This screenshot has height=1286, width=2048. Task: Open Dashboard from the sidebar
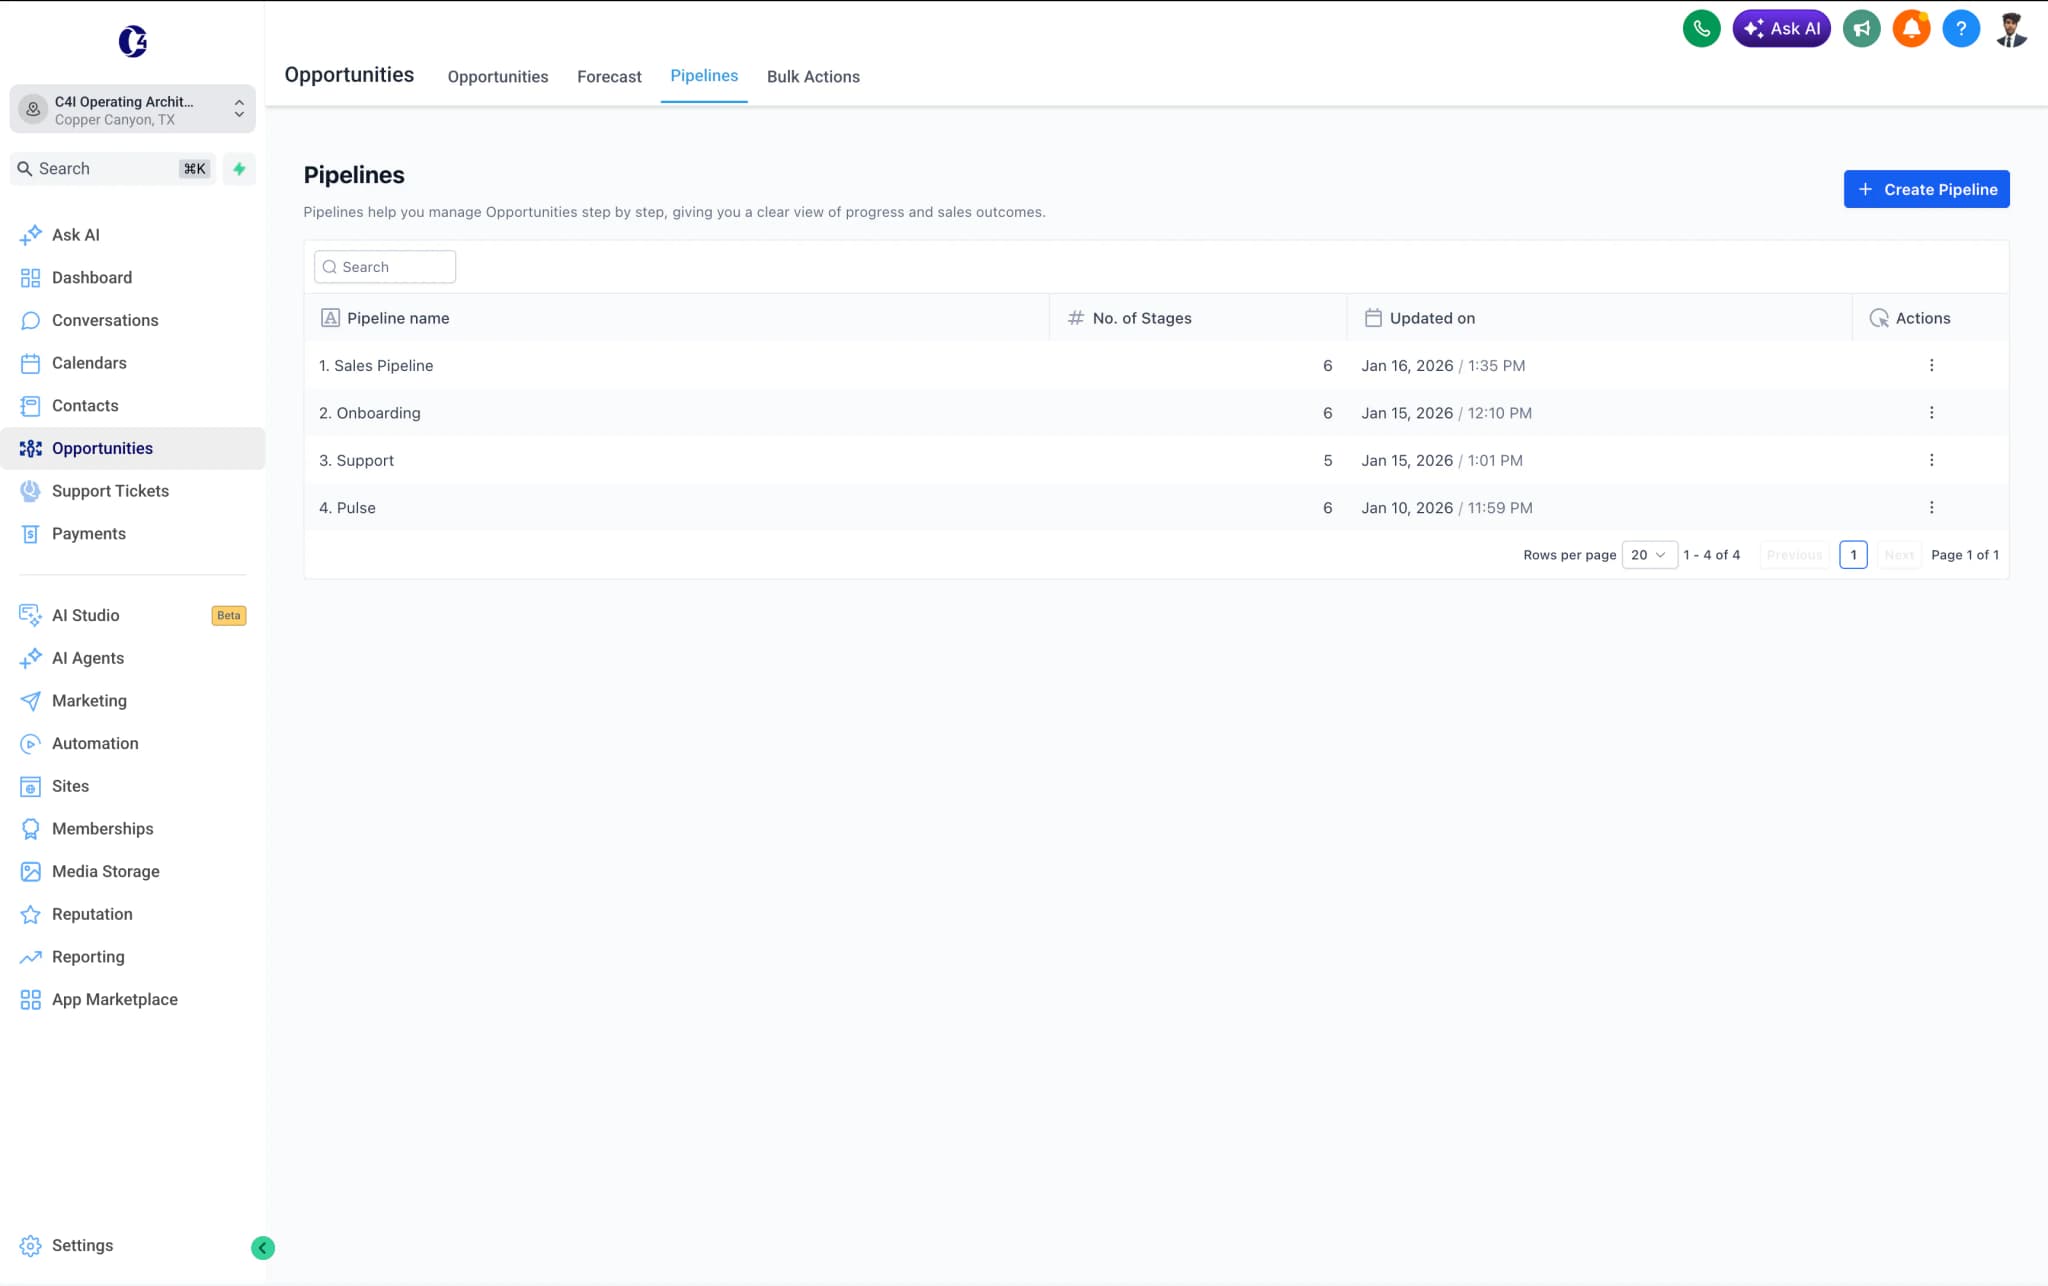tap(133, 278)
